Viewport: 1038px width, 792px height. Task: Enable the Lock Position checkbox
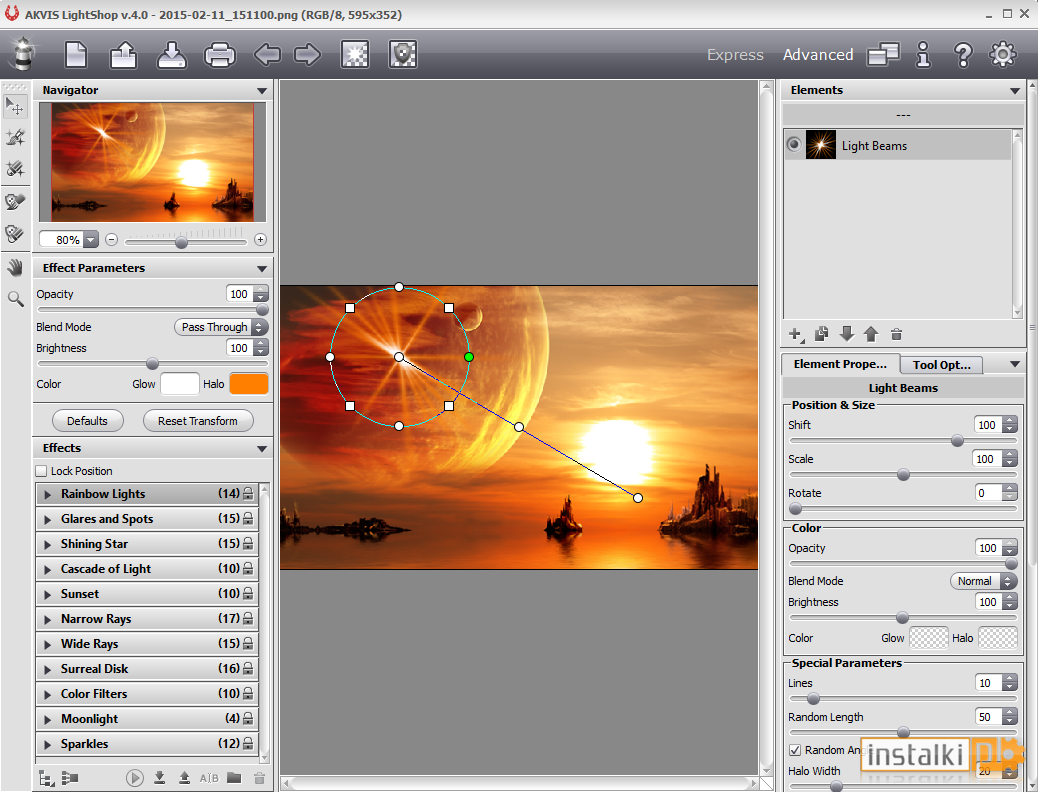[x=42, y=471]
